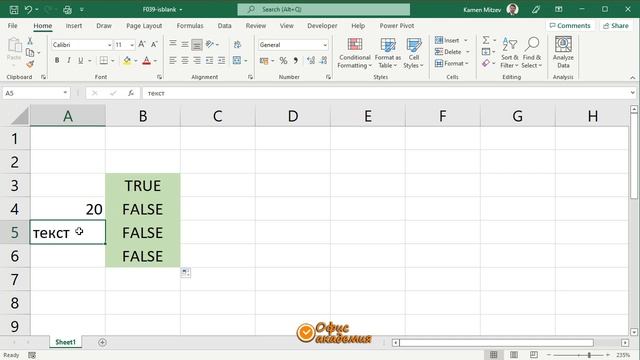This screenshot has width=640, height=360.
Task: Click the Quick Print icon
Action: (67, 9)
